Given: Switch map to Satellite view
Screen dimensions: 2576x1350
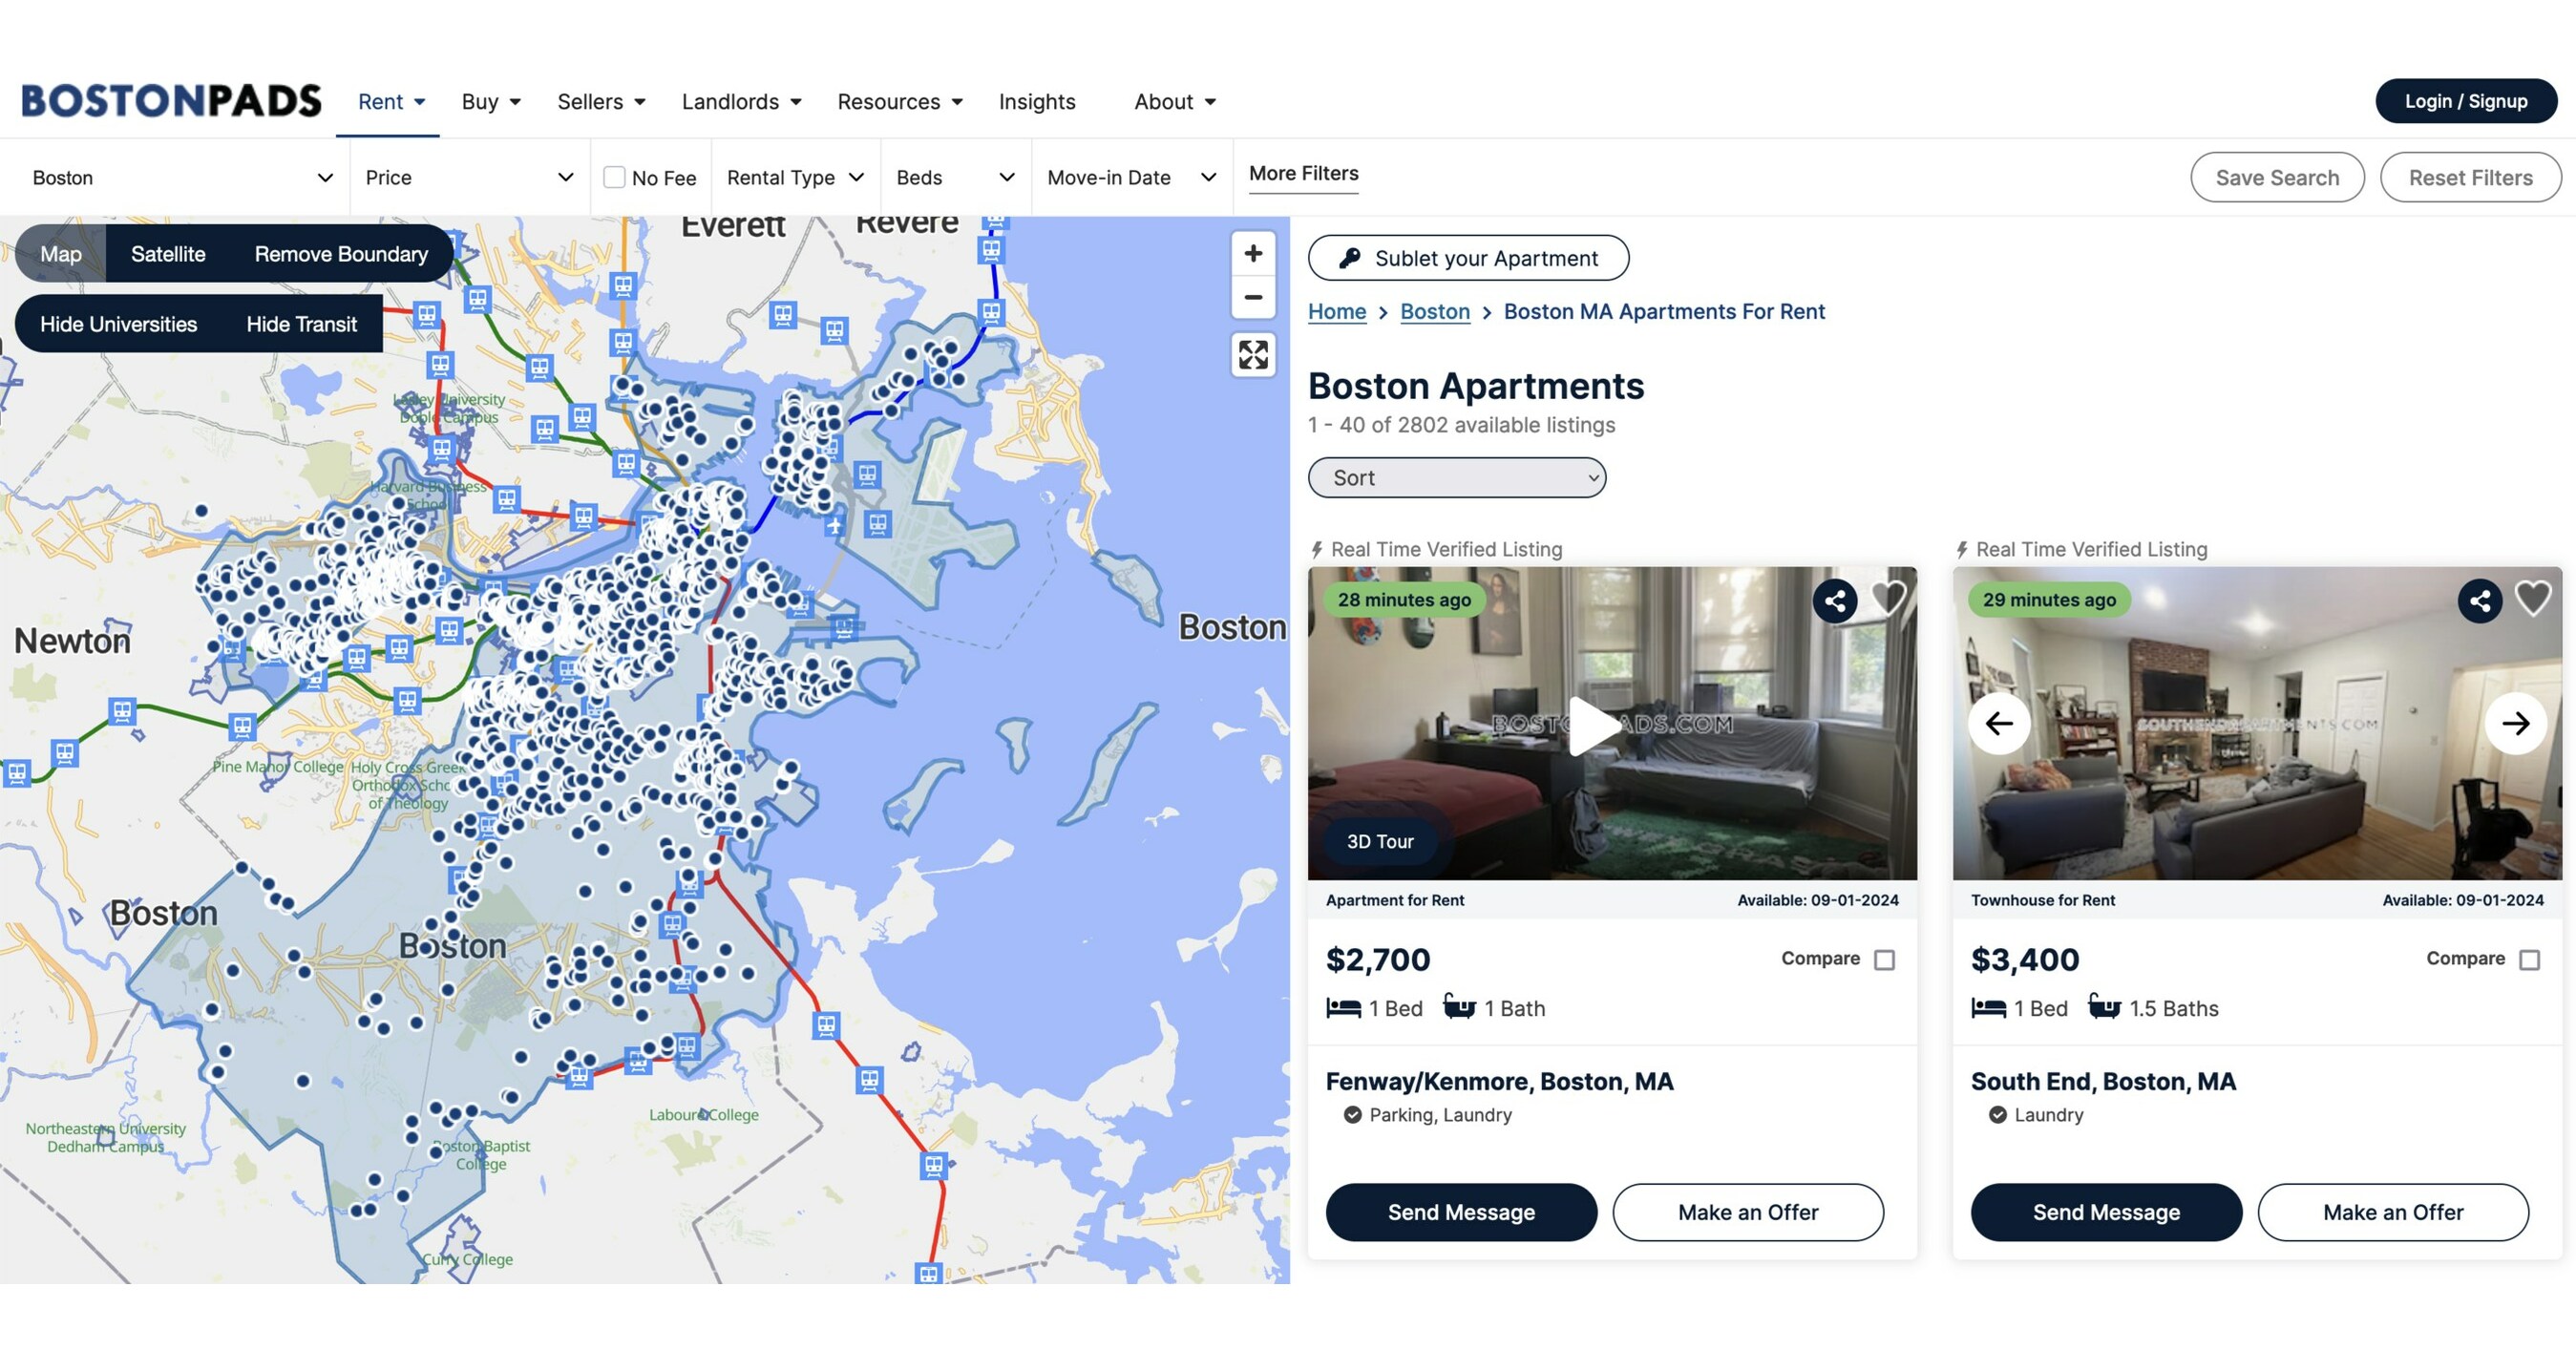Looking at the screenshot, I should click(x=168, y=254).
